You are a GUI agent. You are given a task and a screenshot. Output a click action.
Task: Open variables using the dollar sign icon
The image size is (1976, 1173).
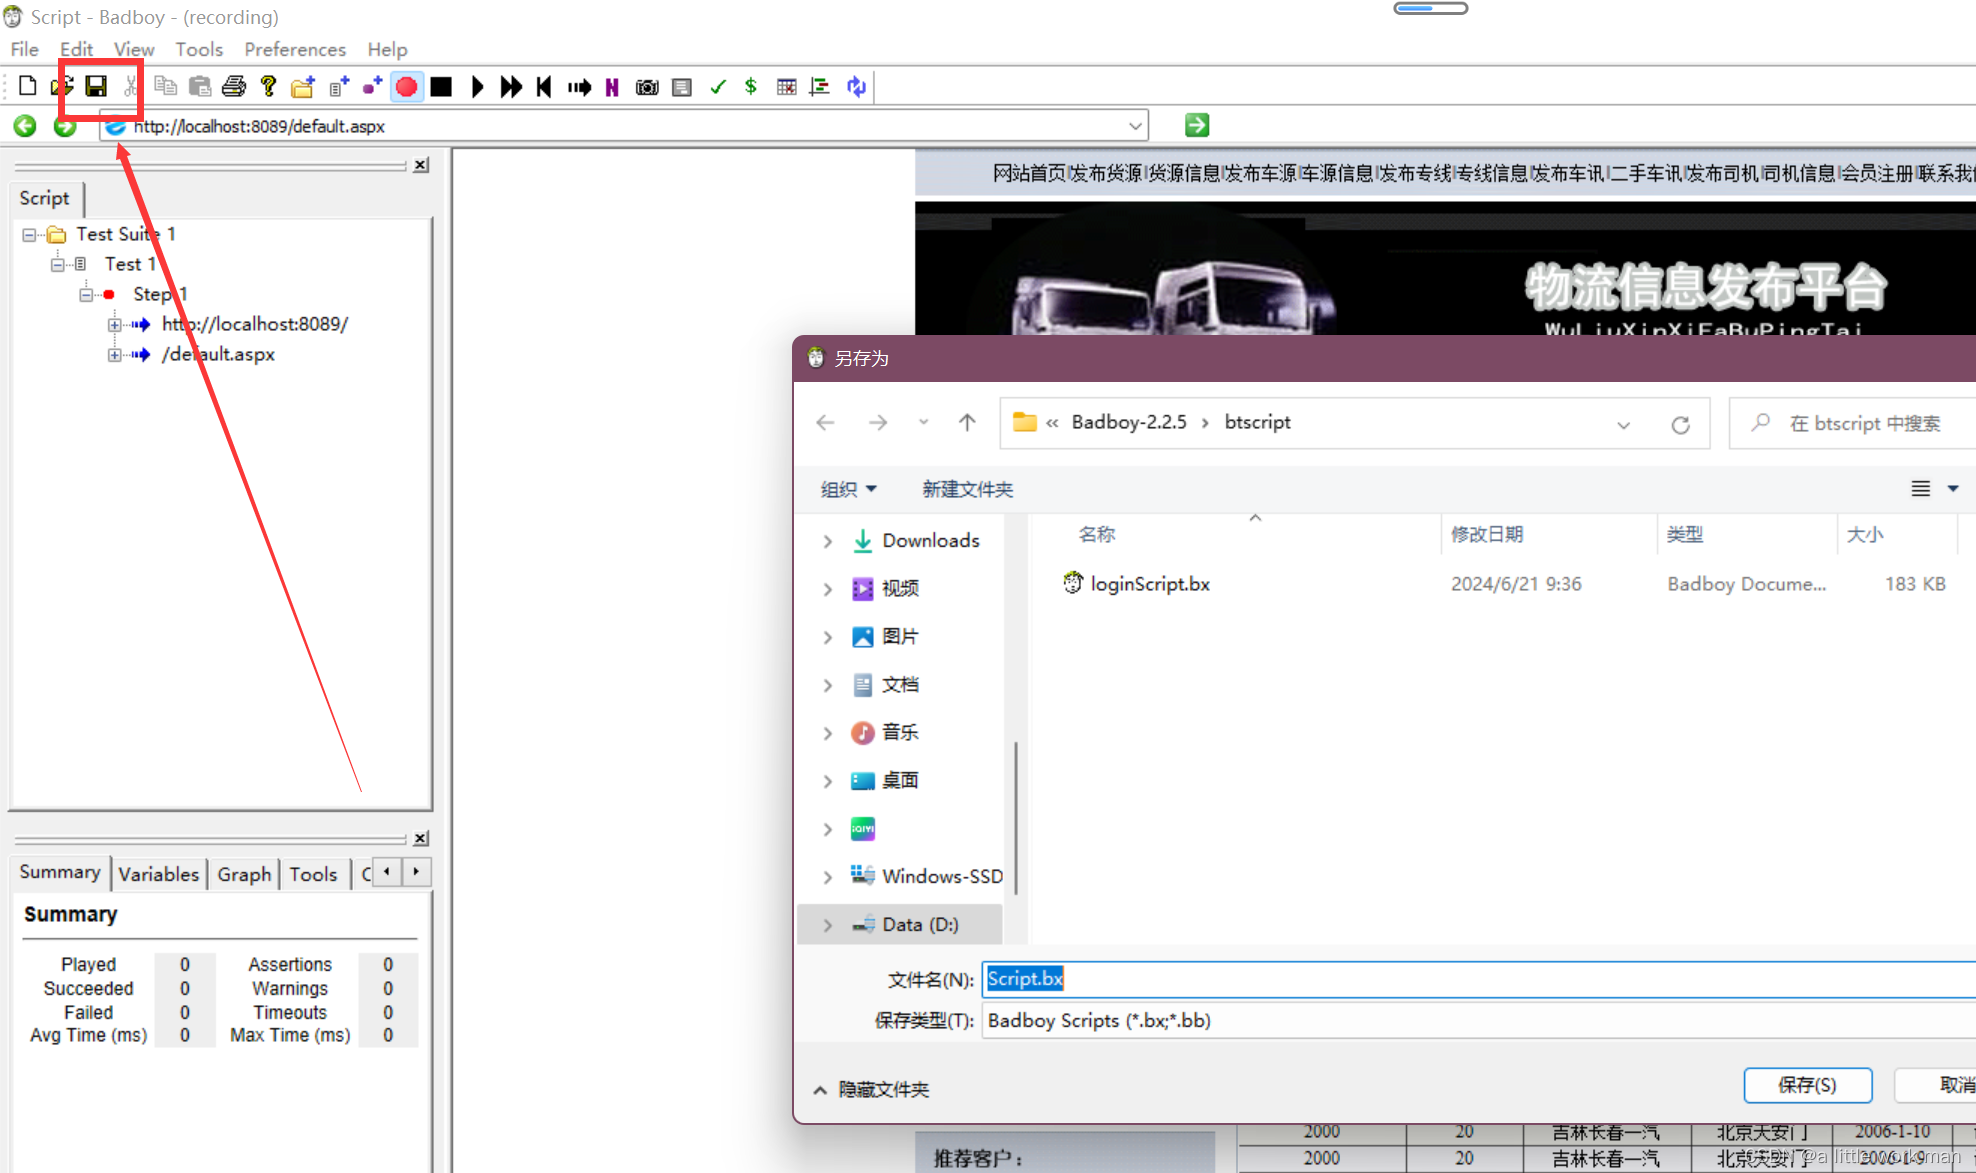pyautogui.click(x=751, y=87)
